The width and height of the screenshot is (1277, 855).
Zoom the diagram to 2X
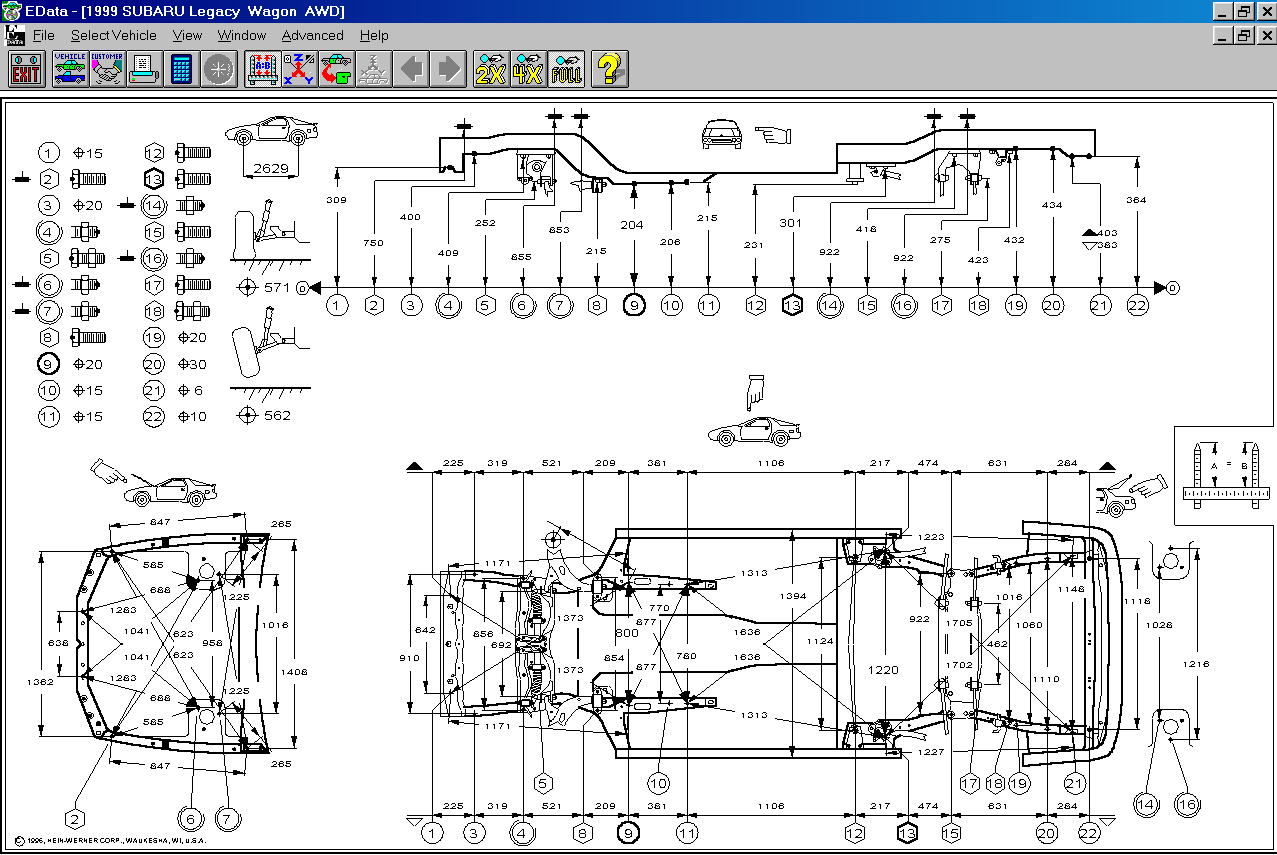pos(491,69)
